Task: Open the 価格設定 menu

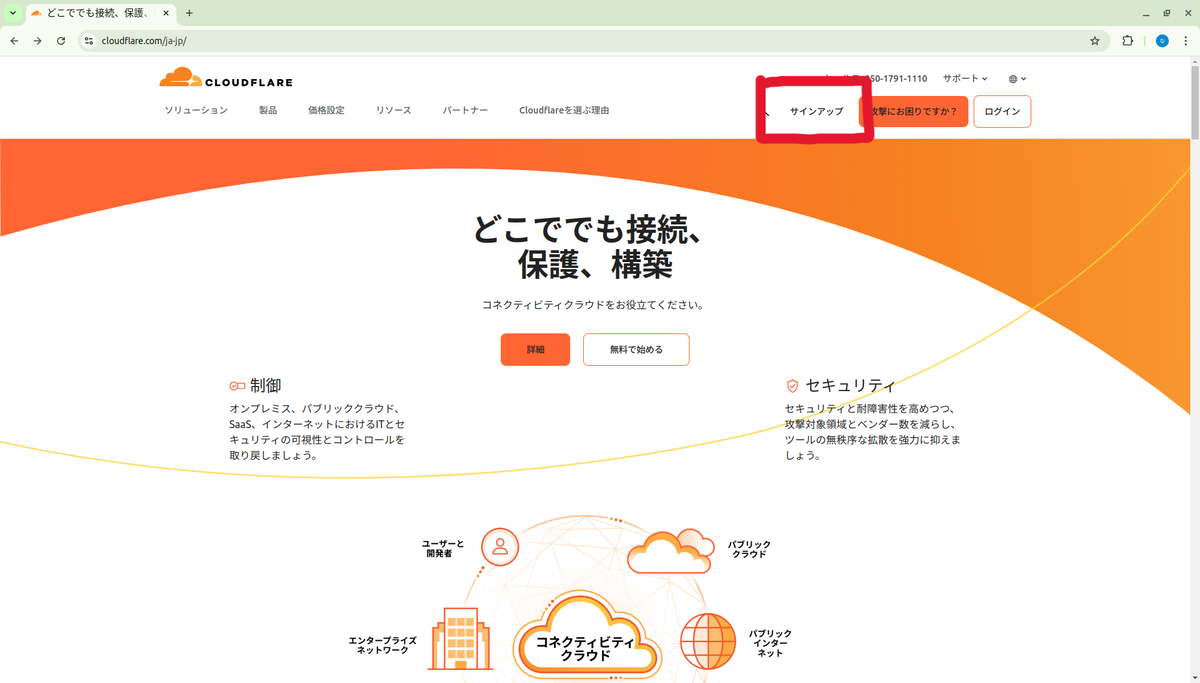Action: click(326, 110)
